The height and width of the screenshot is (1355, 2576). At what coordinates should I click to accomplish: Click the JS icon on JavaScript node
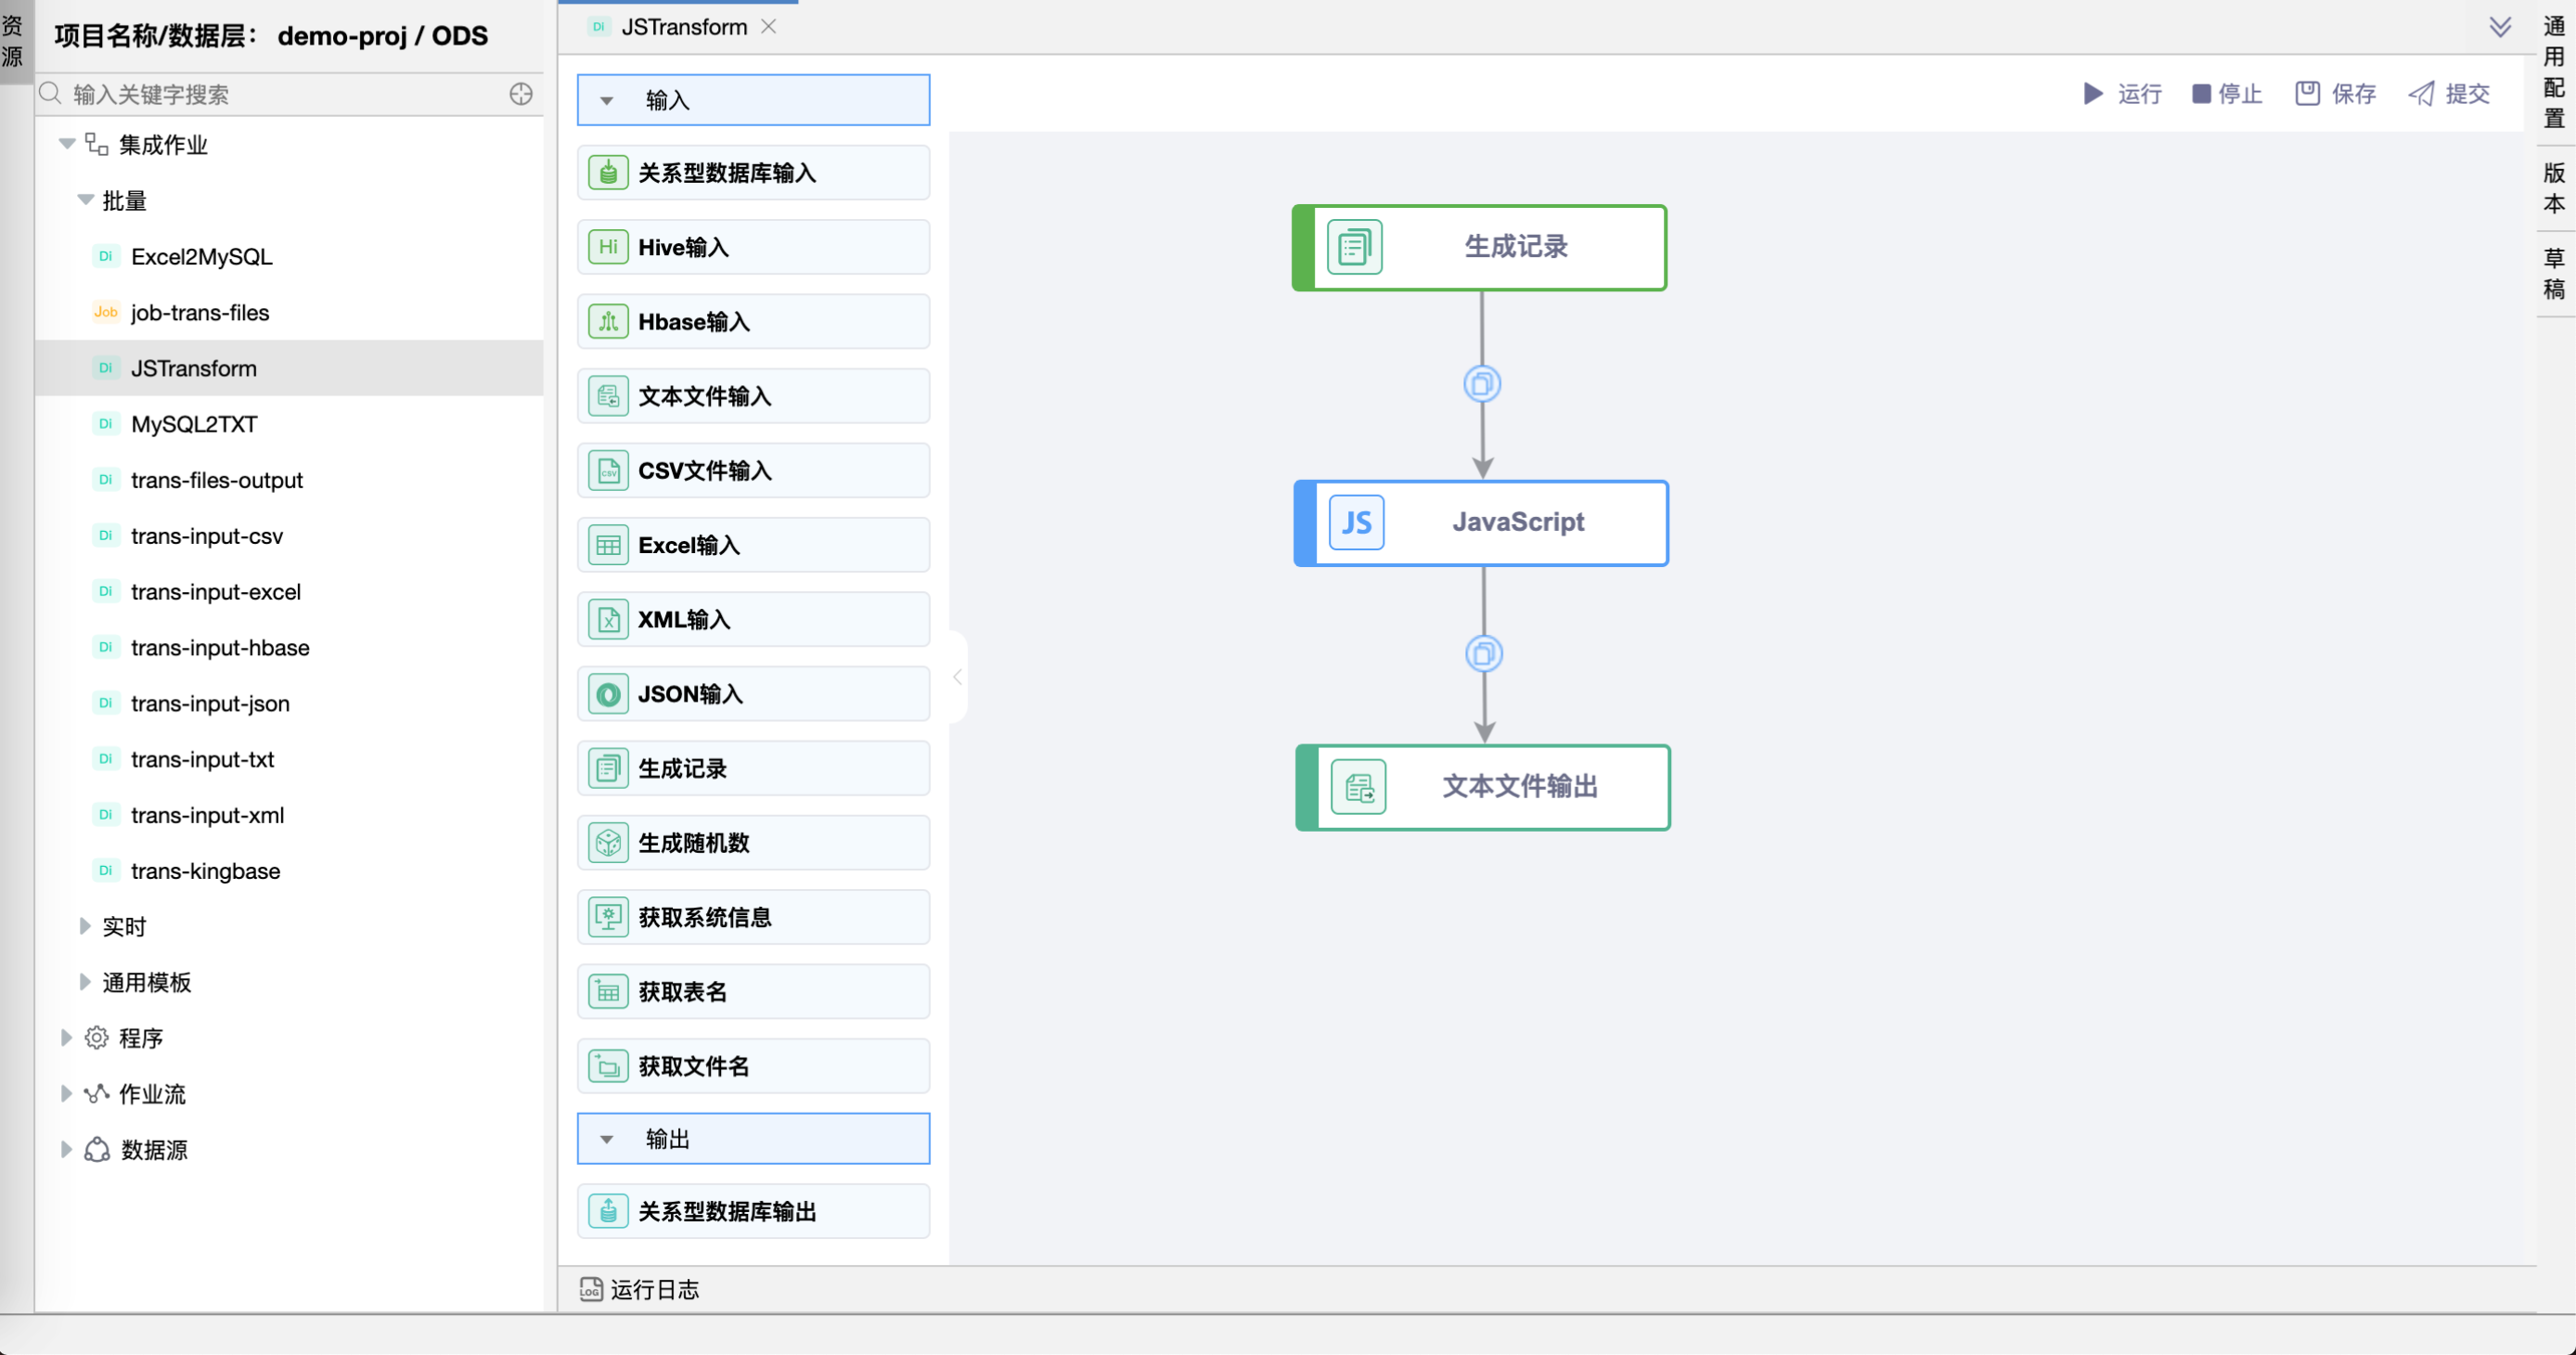pos(1356,522)
